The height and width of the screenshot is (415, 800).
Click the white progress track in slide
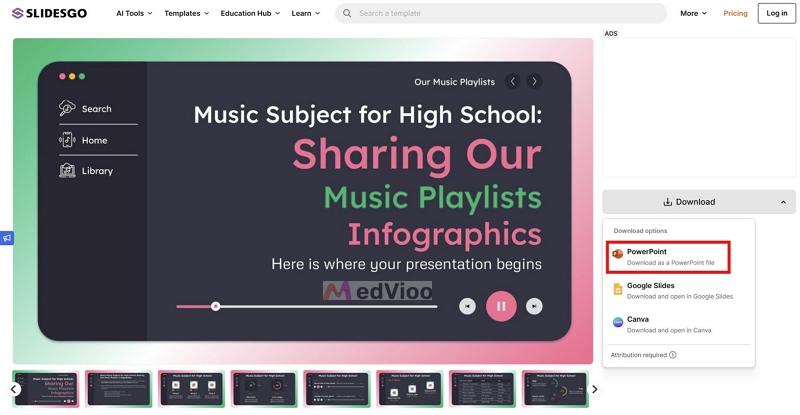[329, 307]
